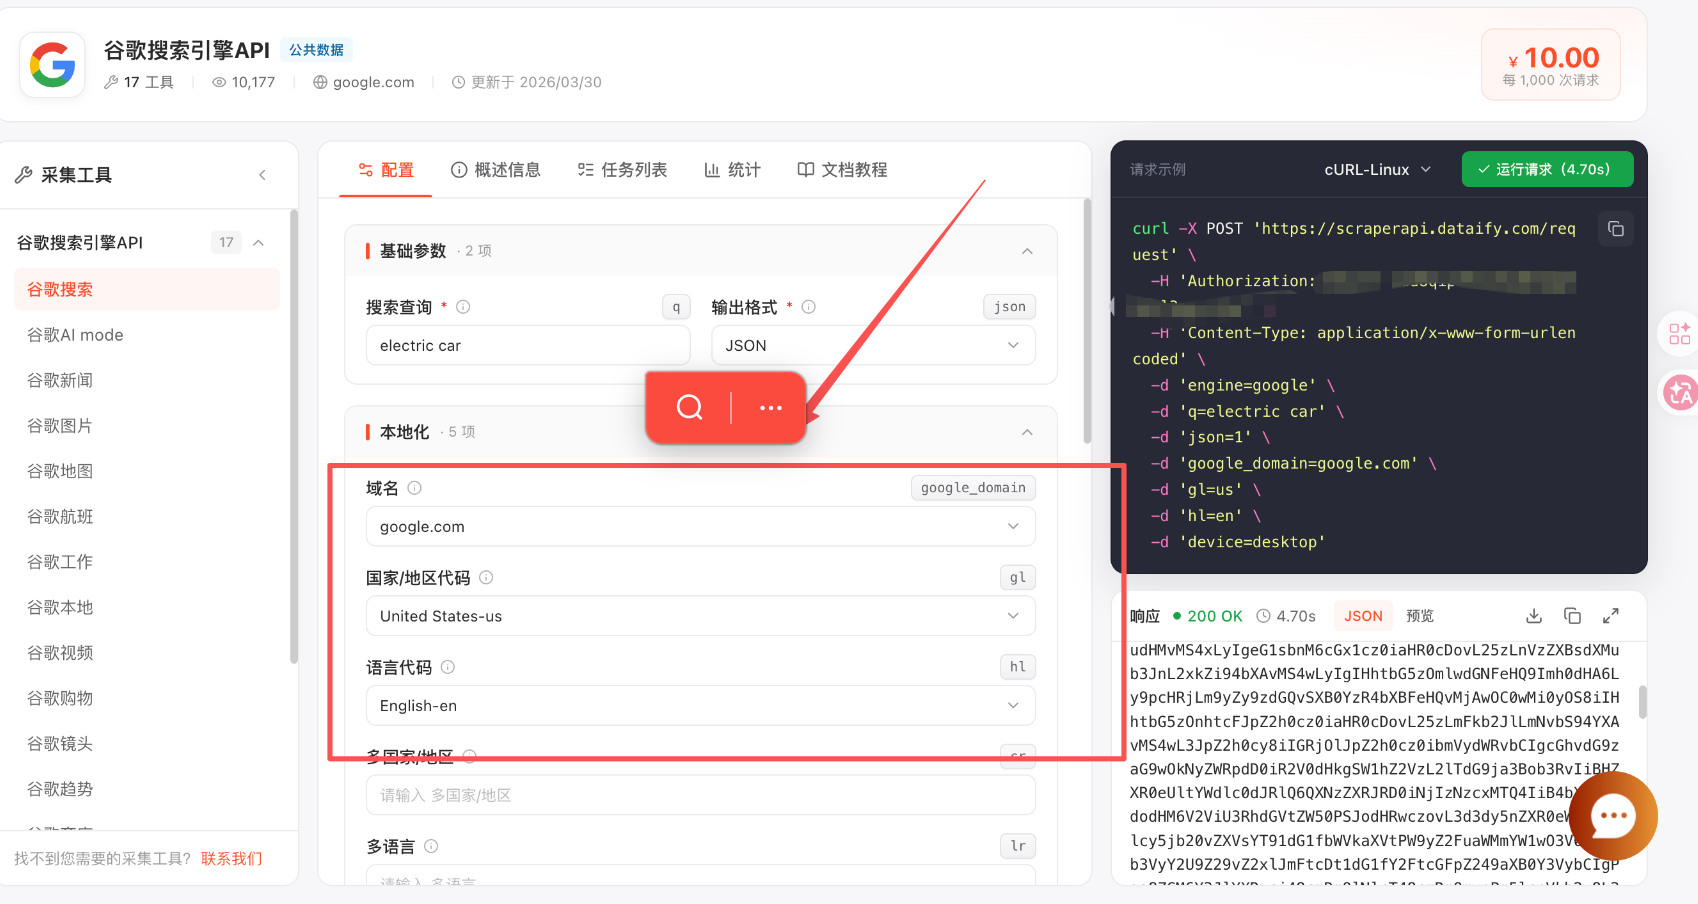Select 谷歌图片 in the sidebar
This screenshot has height=904, width=1698.
point(147,426)
